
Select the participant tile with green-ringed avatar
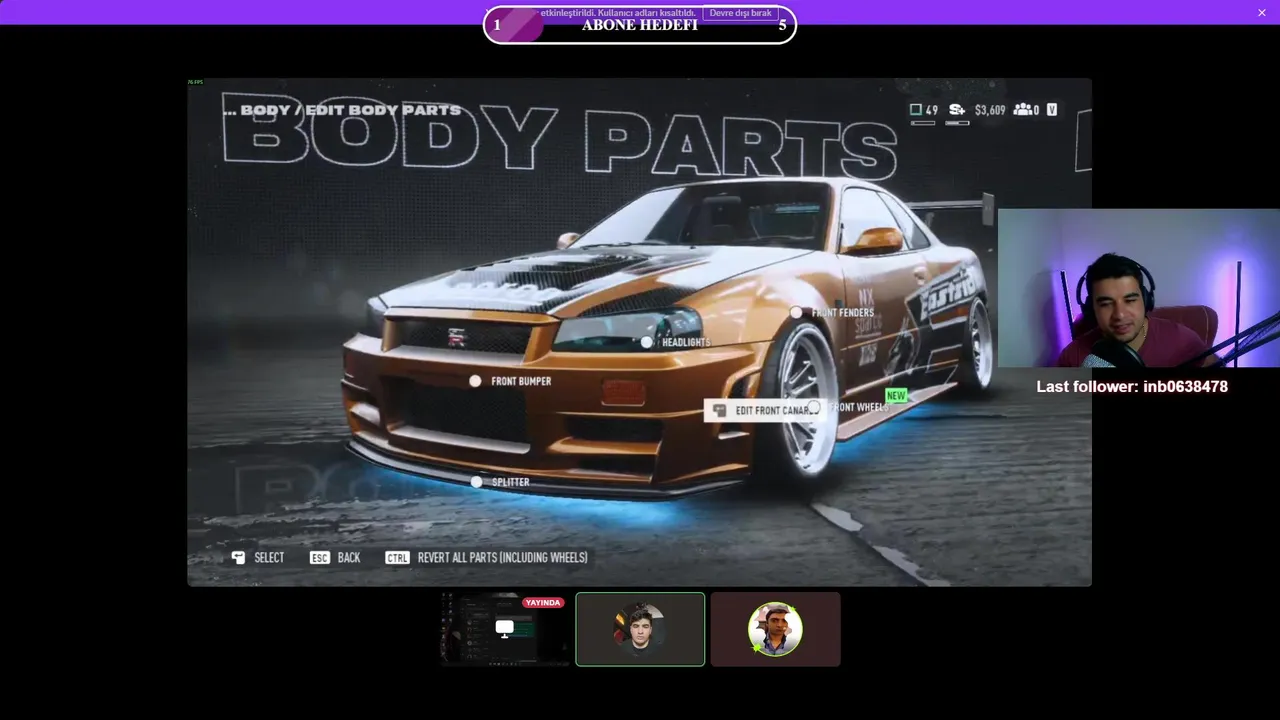[775, 629]
